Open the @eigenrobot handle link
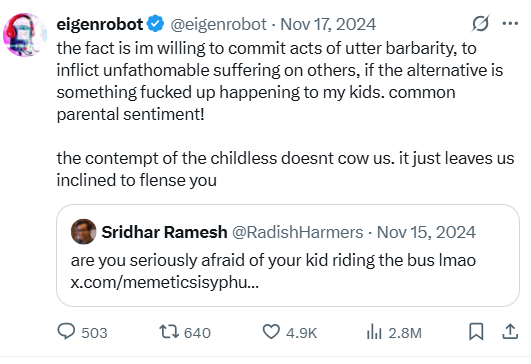Screen dimensions: 531x364 pyautogui.click(x=218, y=24)
